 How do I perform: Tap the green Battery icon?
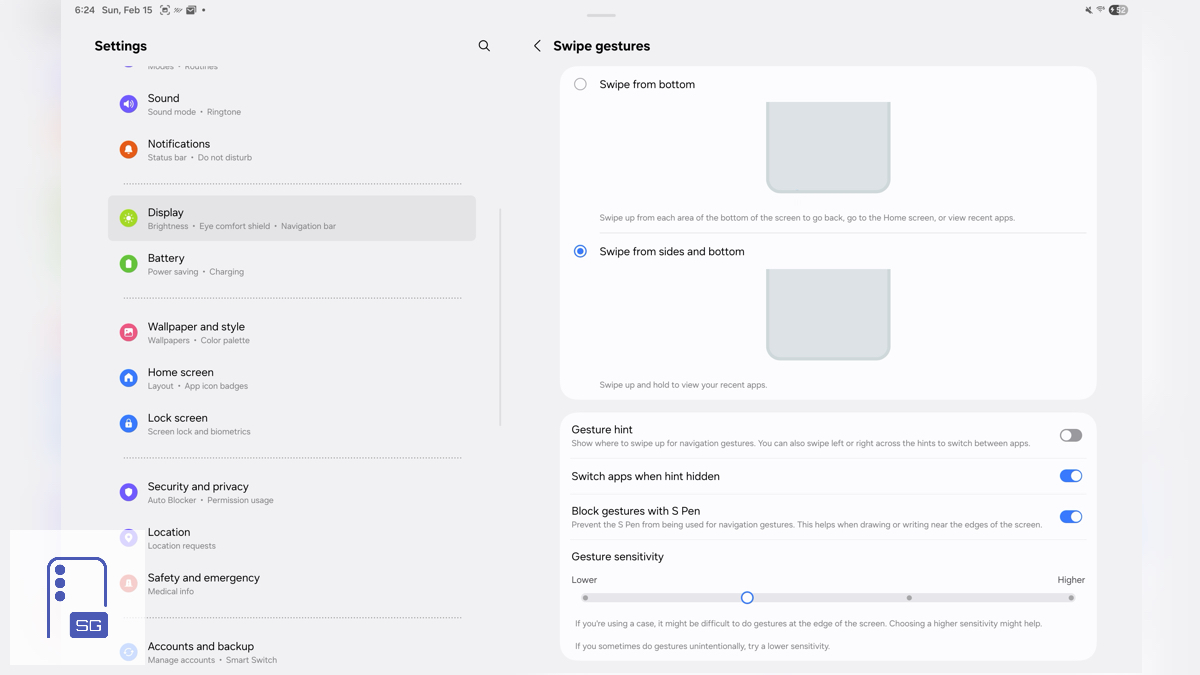[x=128, y=264]
